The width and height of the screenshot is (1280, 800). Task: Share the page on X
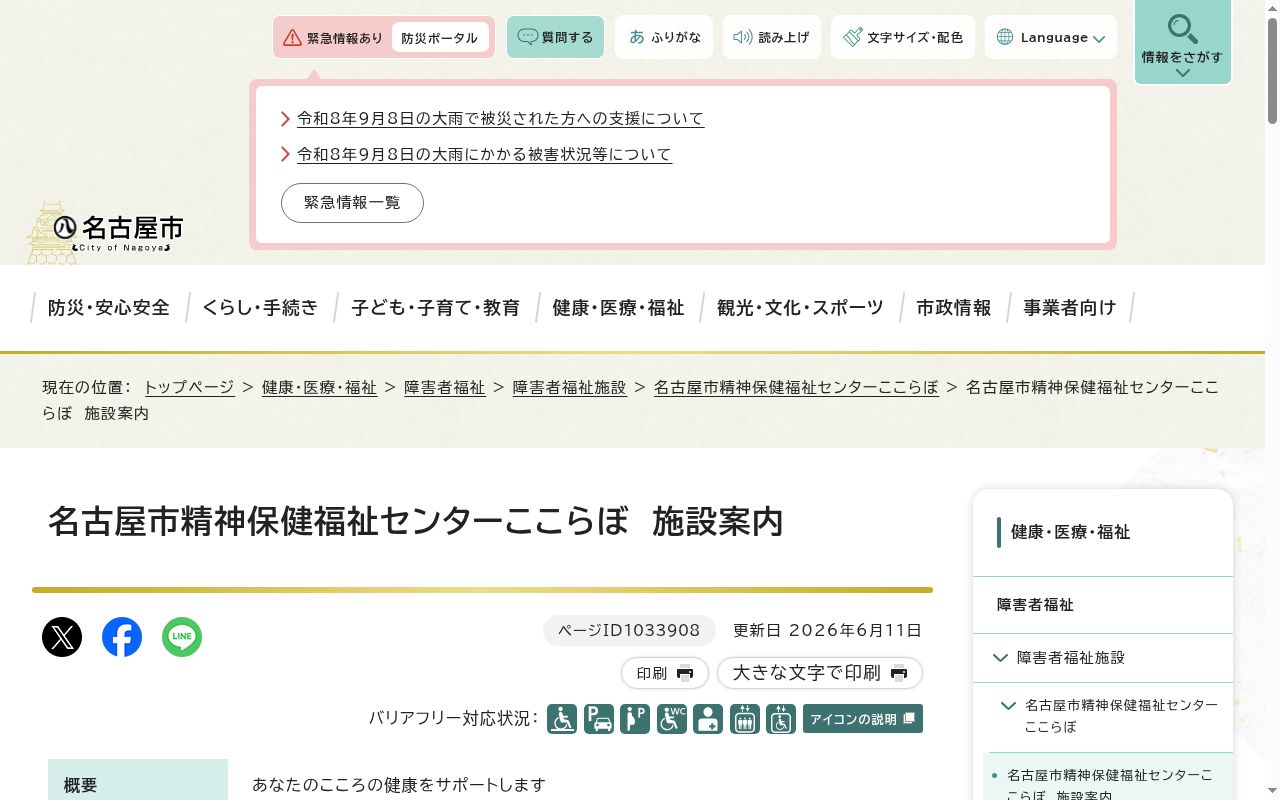(x=62, y=637)
